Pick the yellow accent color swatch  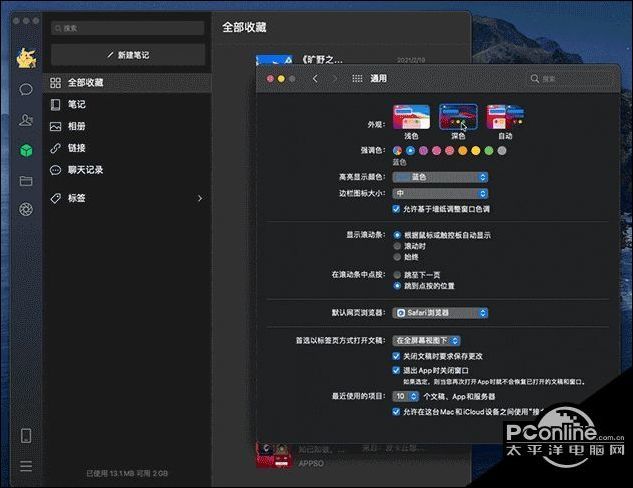476,151
